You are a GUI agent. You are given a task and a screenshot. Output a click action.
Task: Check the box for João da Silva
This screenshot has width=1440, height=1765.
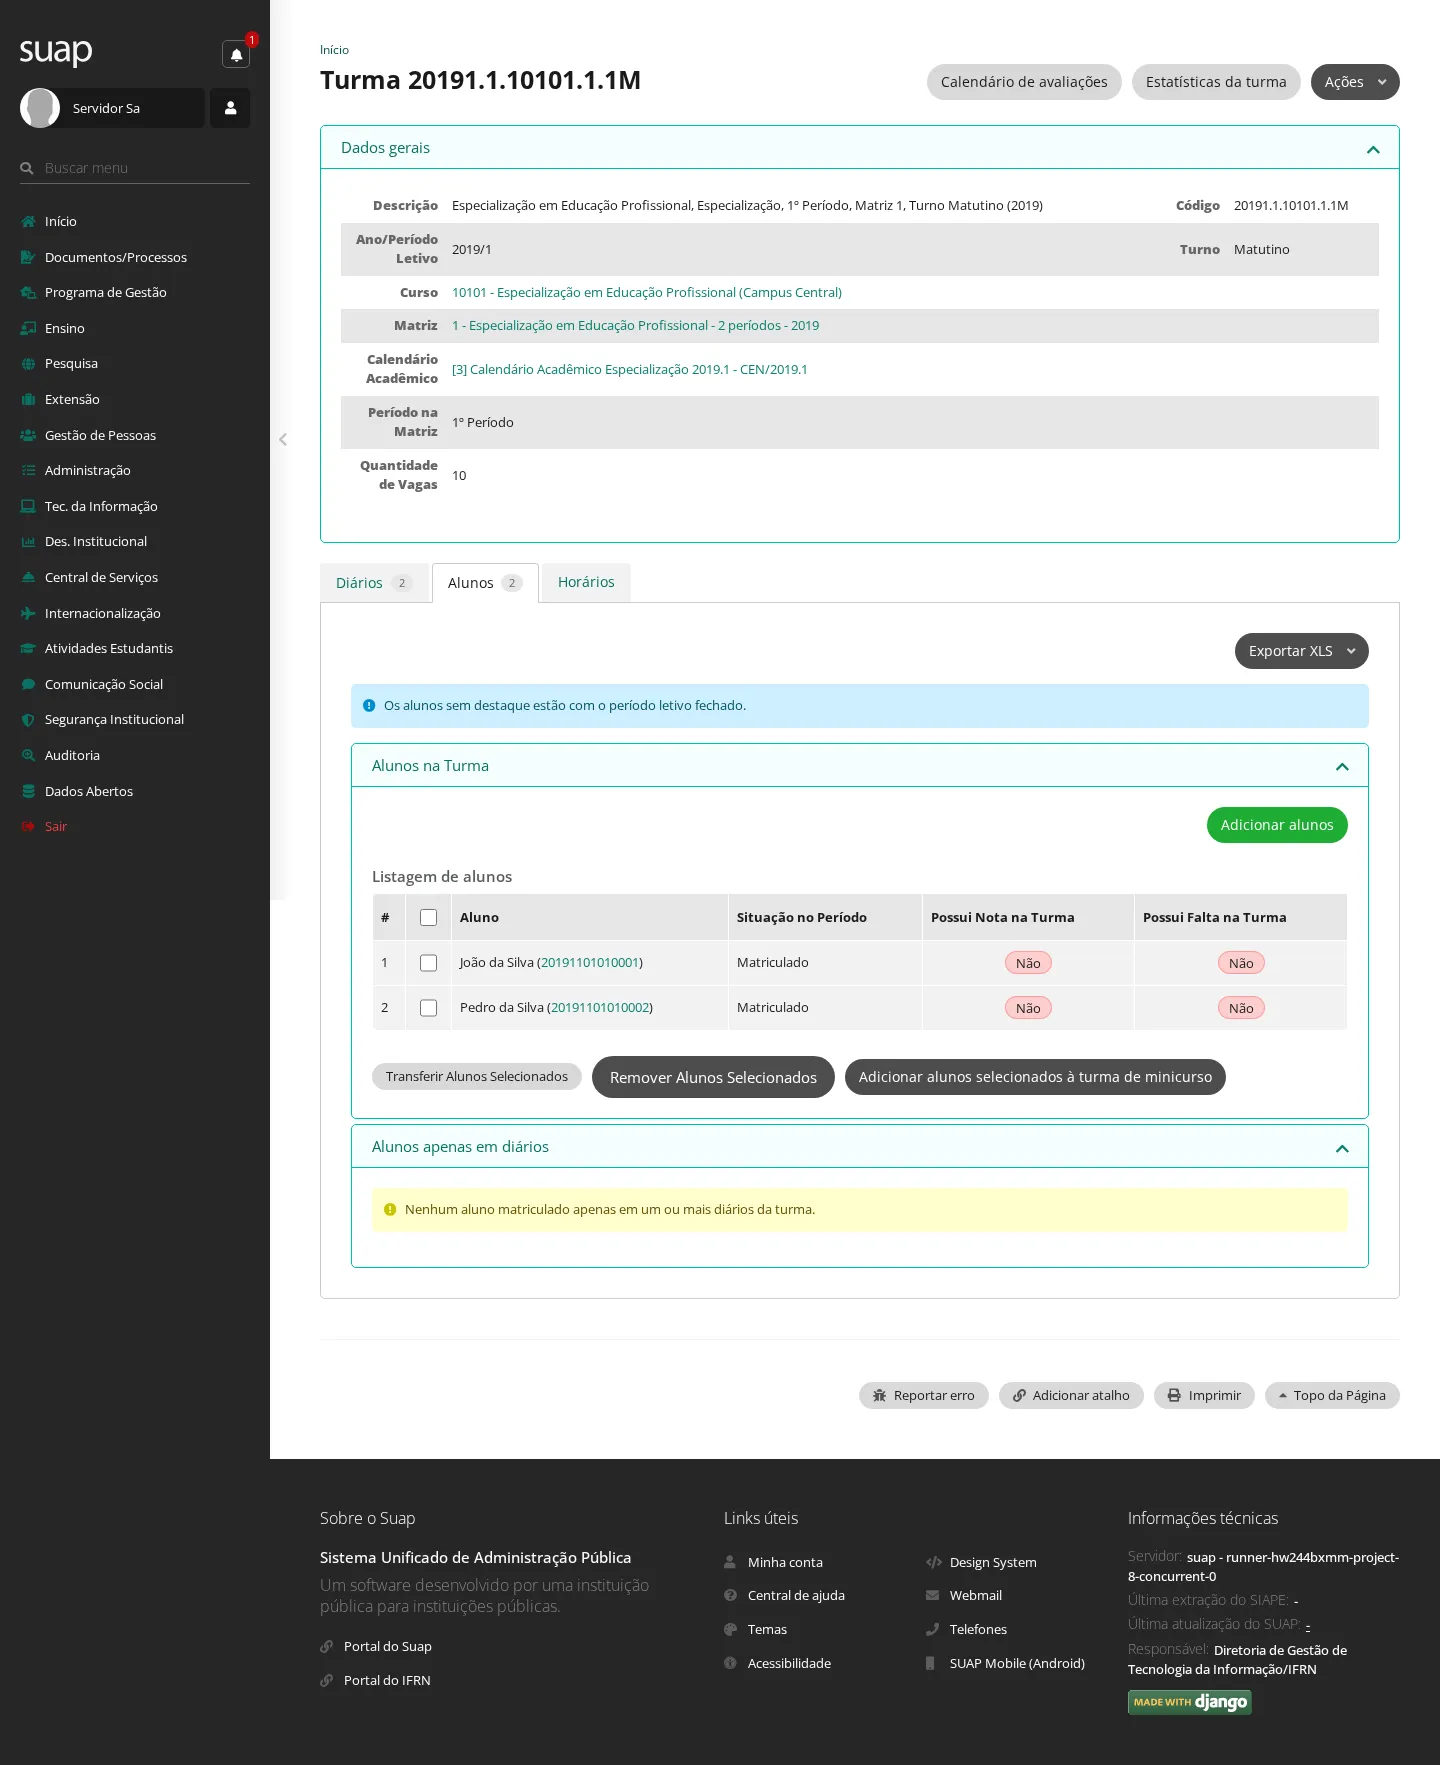click(x=428, y=963)
